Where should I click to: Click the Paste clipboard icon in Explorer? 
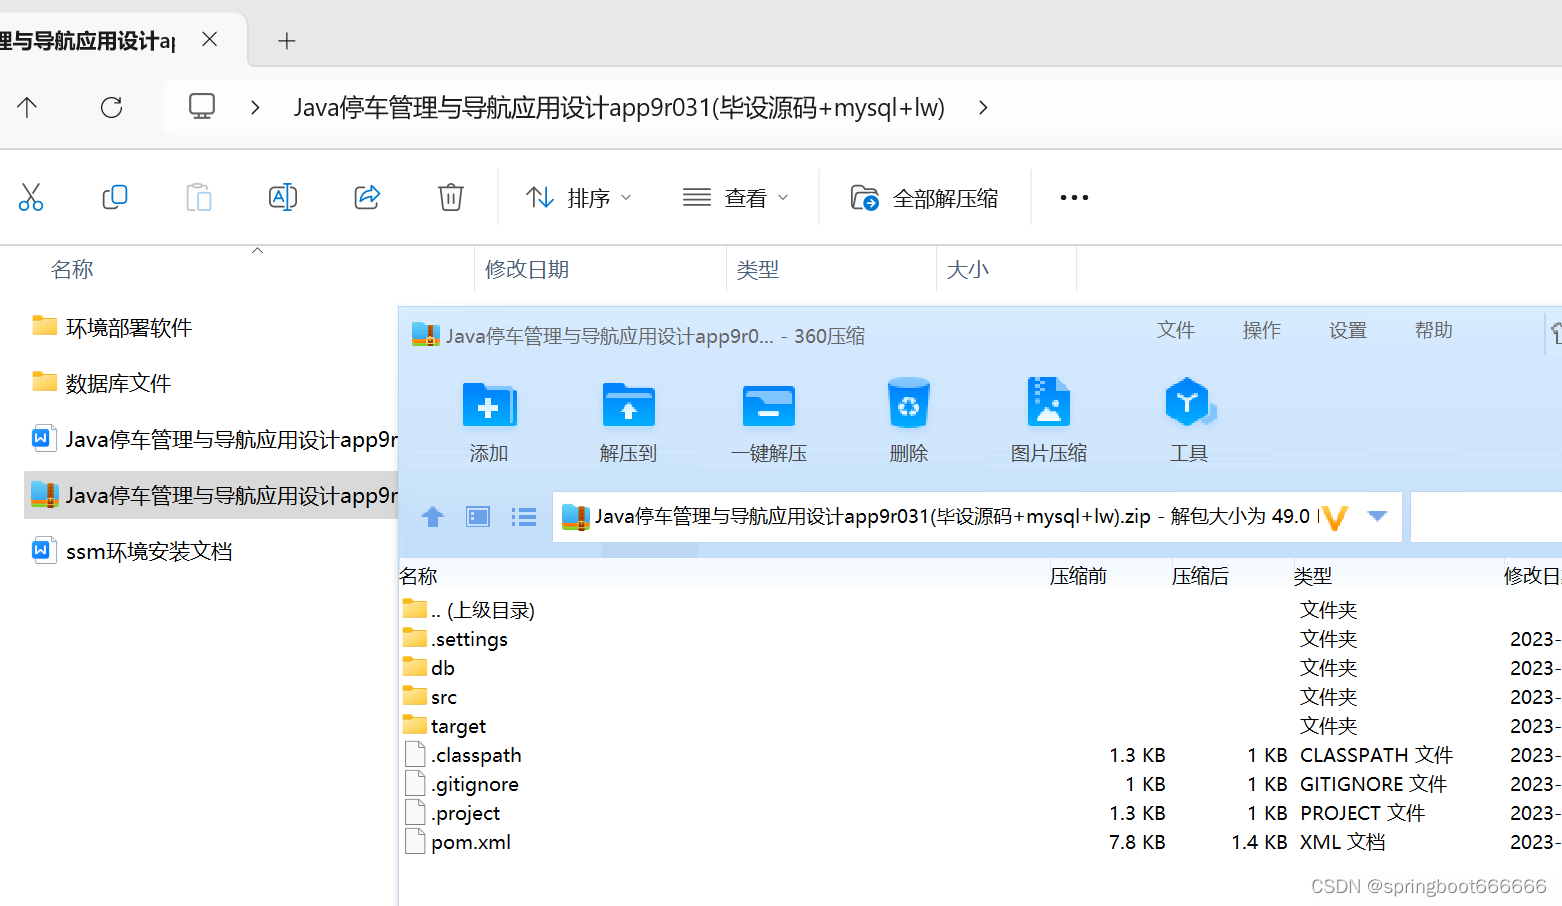(x=199, y=197)
